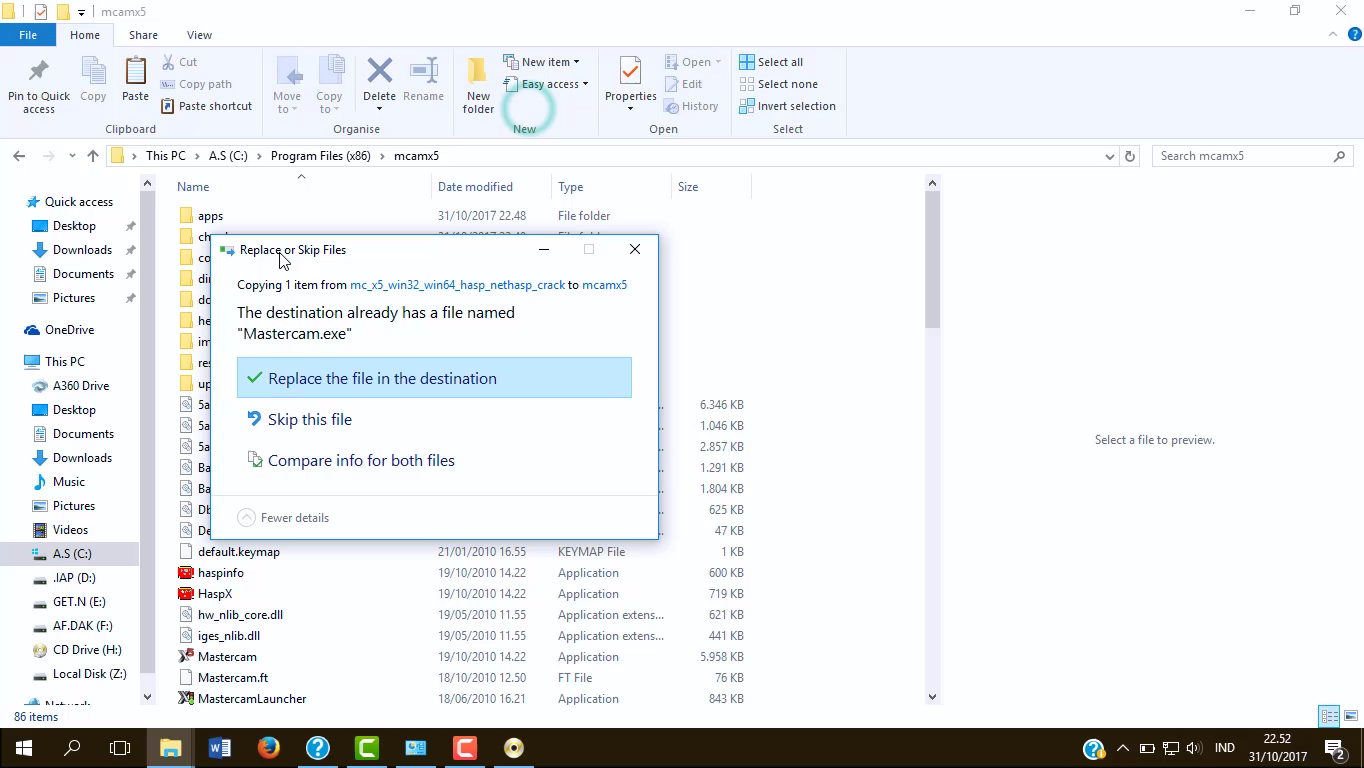Create a New folder from ribbon
The image size is (1364, 768).
tap(478, 86)
